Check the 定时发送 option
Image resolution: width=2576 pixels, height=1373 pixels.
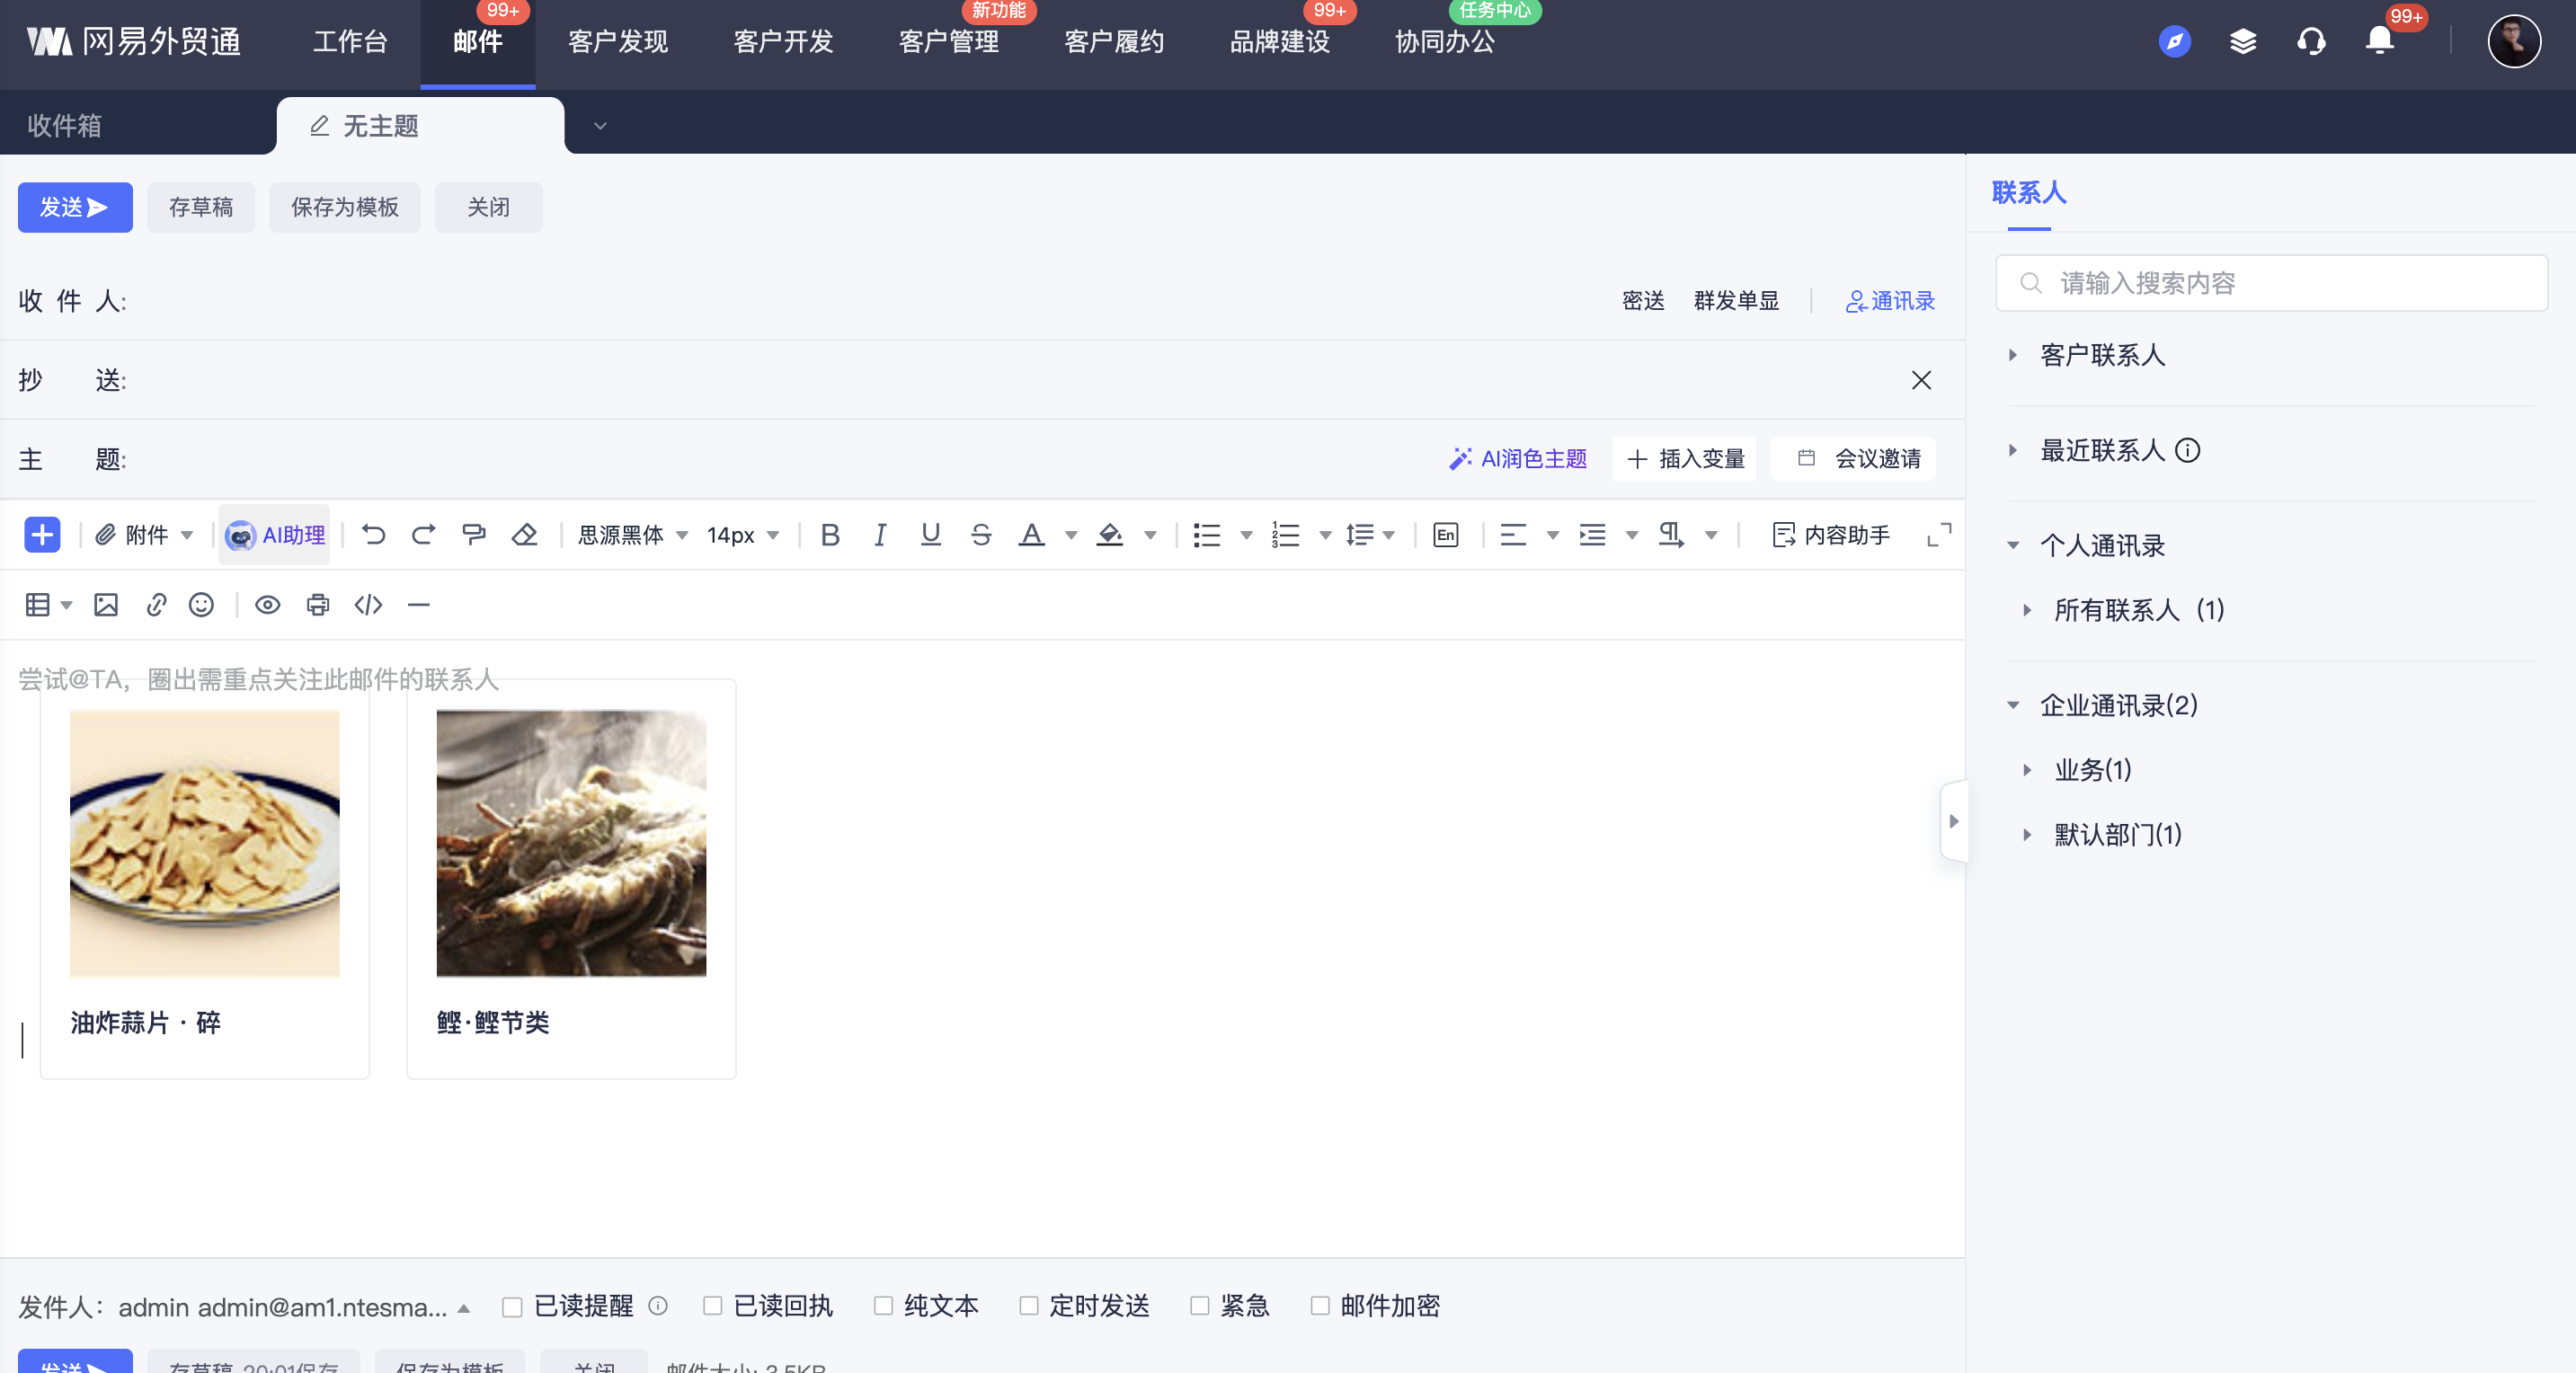point(1028,1306)
